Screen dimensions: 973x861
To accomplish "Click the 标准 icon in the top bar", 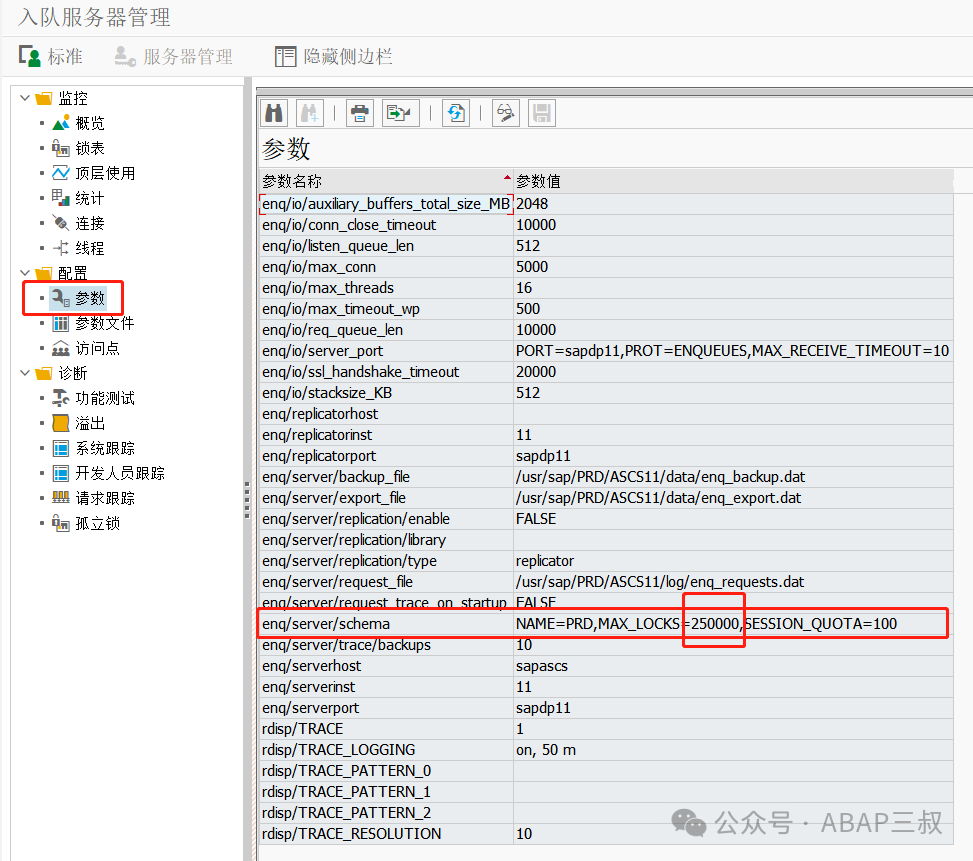I will coord(29,56).
